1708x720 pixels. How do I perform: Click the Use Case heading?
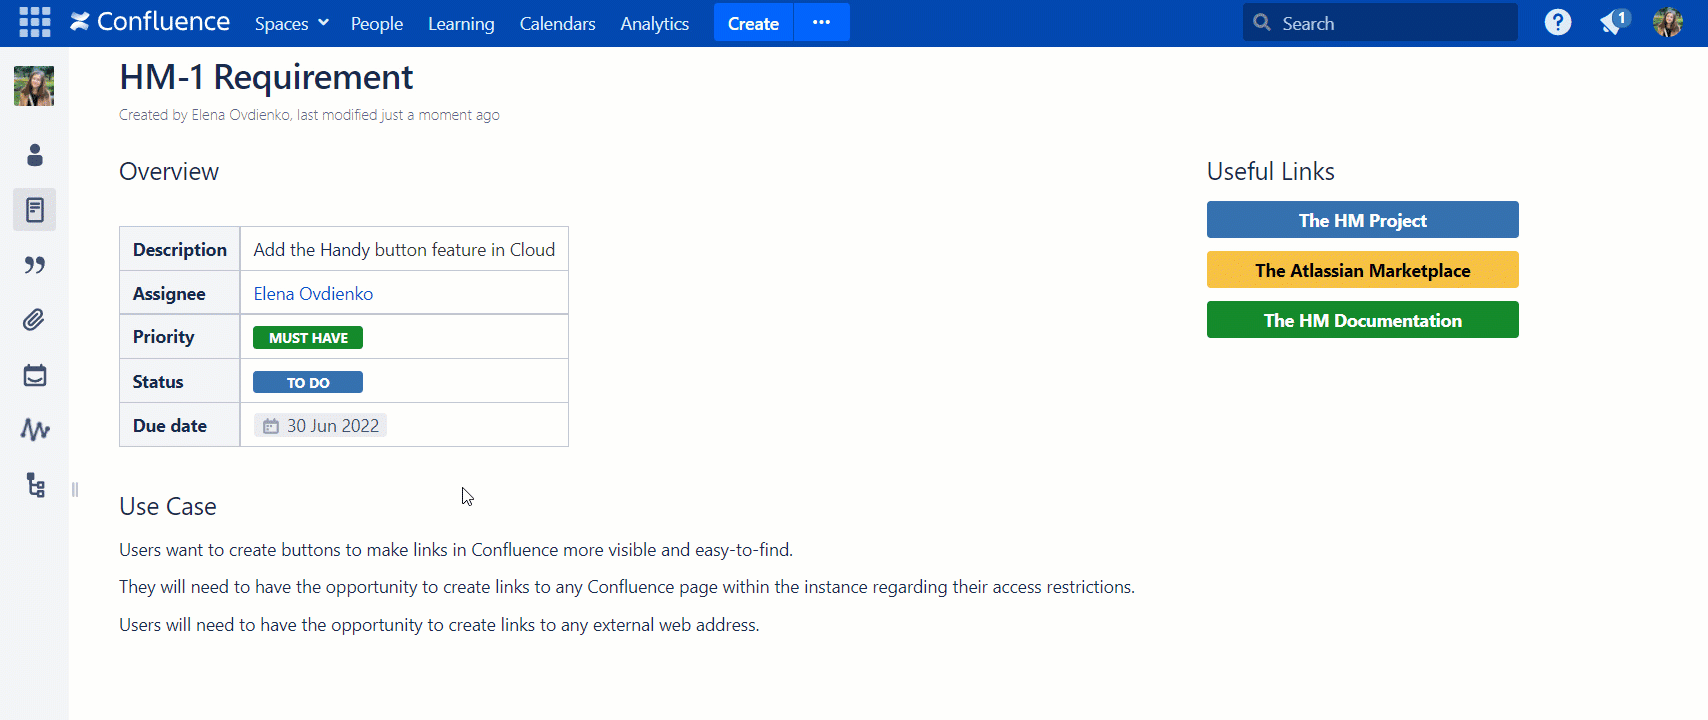(168, 507)
